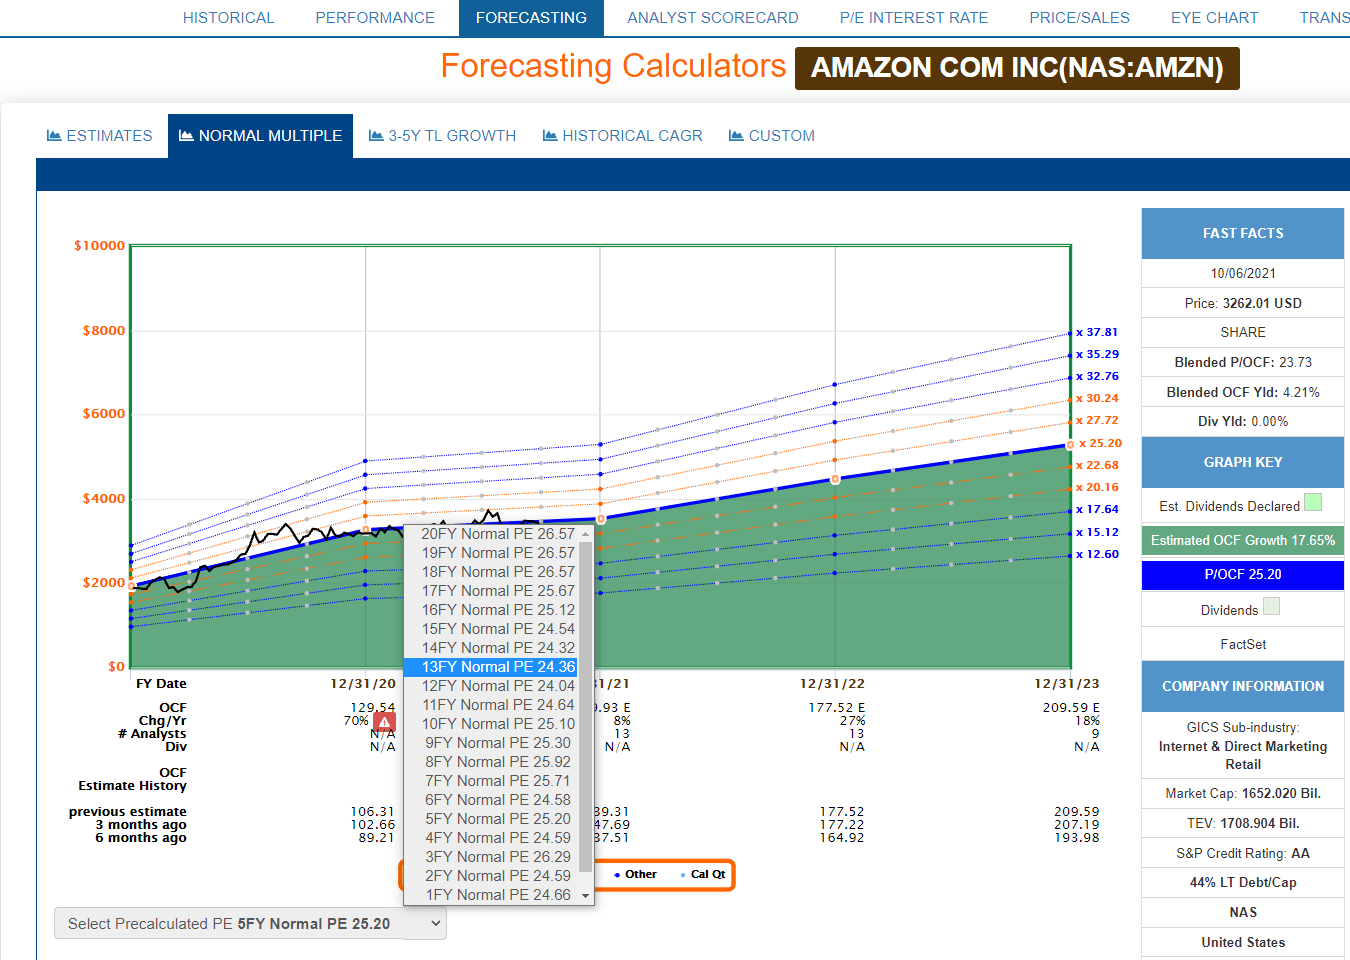Switch to ESTIMATES calculator
Image resolution: width=1350 pixels, height=960 pixels.
[100, 136]
